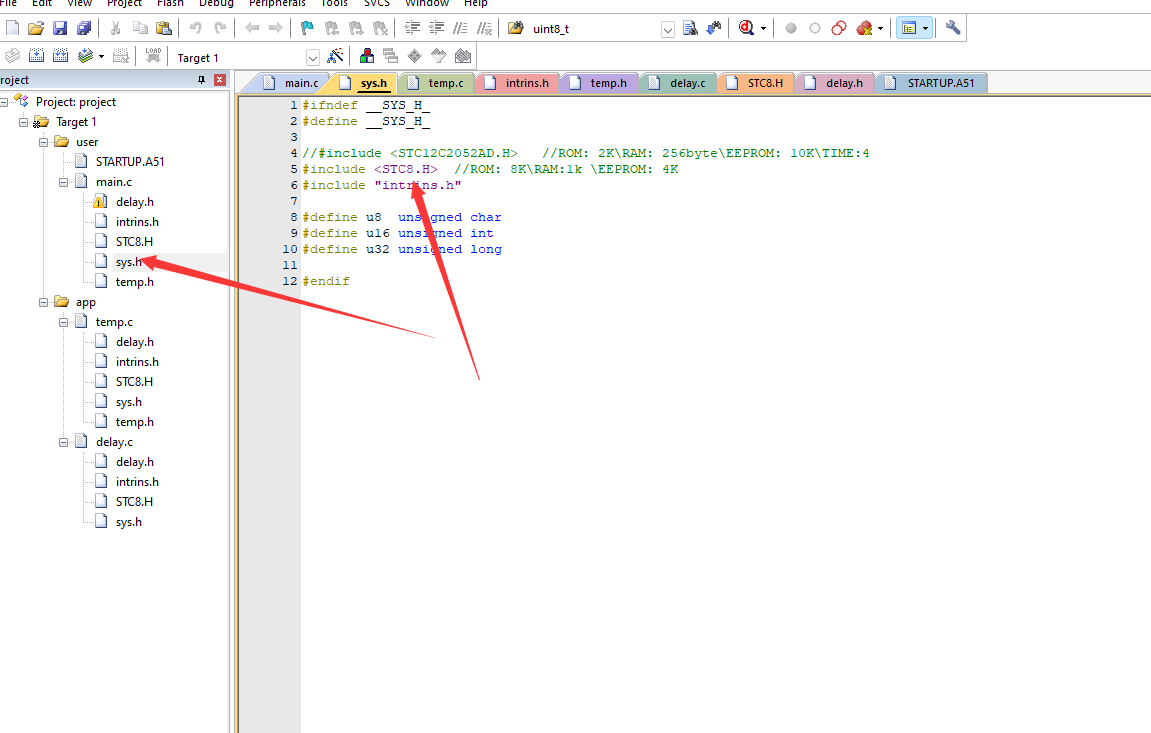This screenshot has width=1151, height=733.
Task: Switch to the intrins.h editor tab
Action: tap(518, 83)
